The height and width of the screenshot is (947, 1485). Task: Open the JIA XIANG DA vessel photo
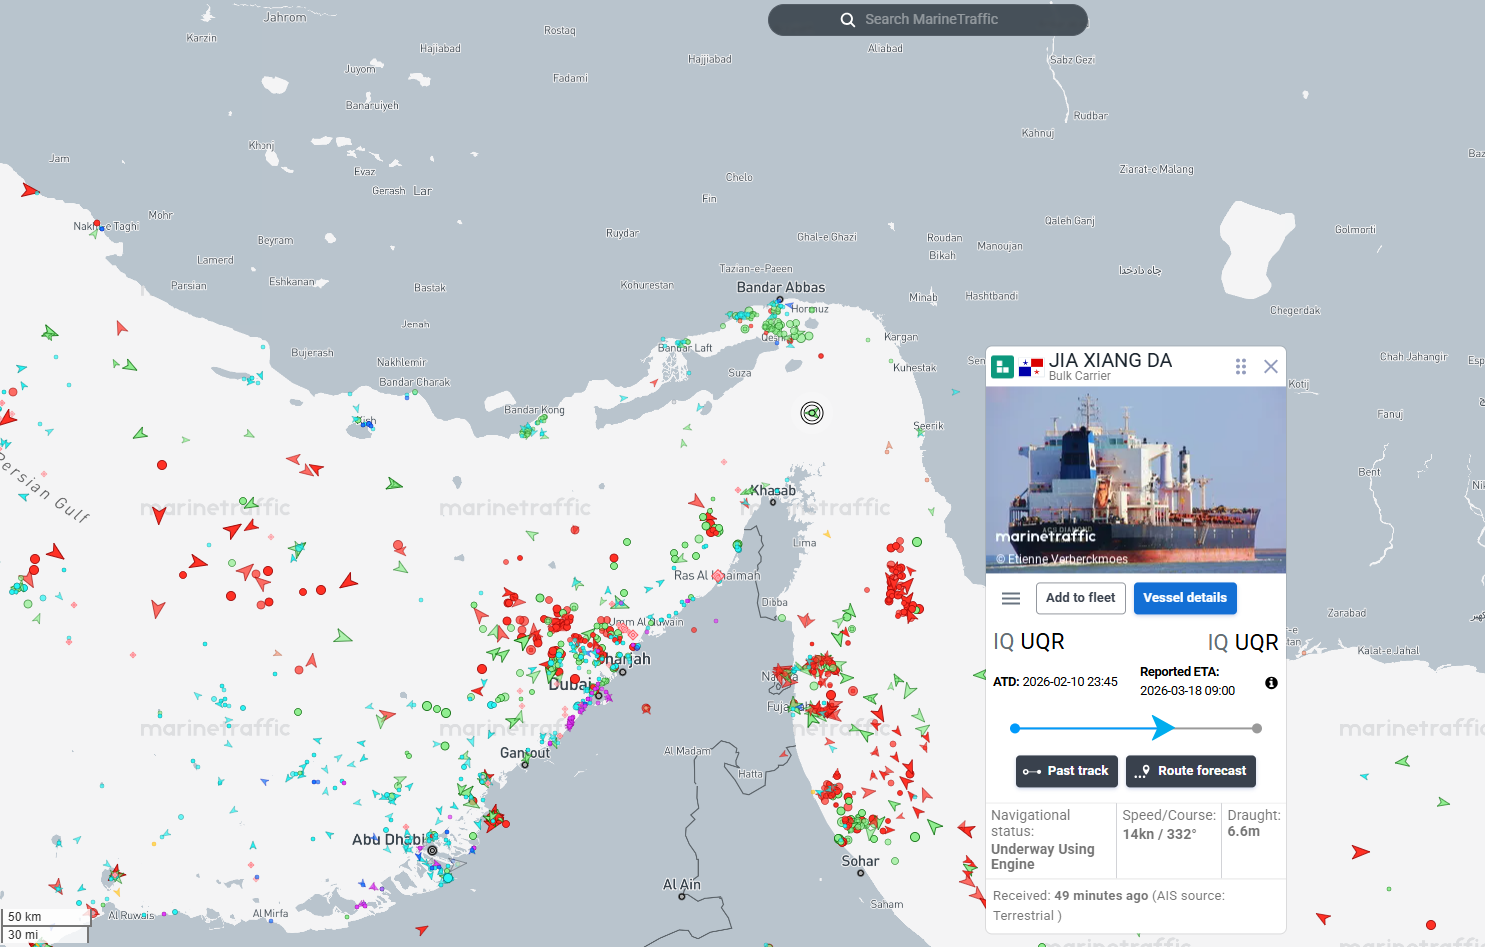point(1136,480)
